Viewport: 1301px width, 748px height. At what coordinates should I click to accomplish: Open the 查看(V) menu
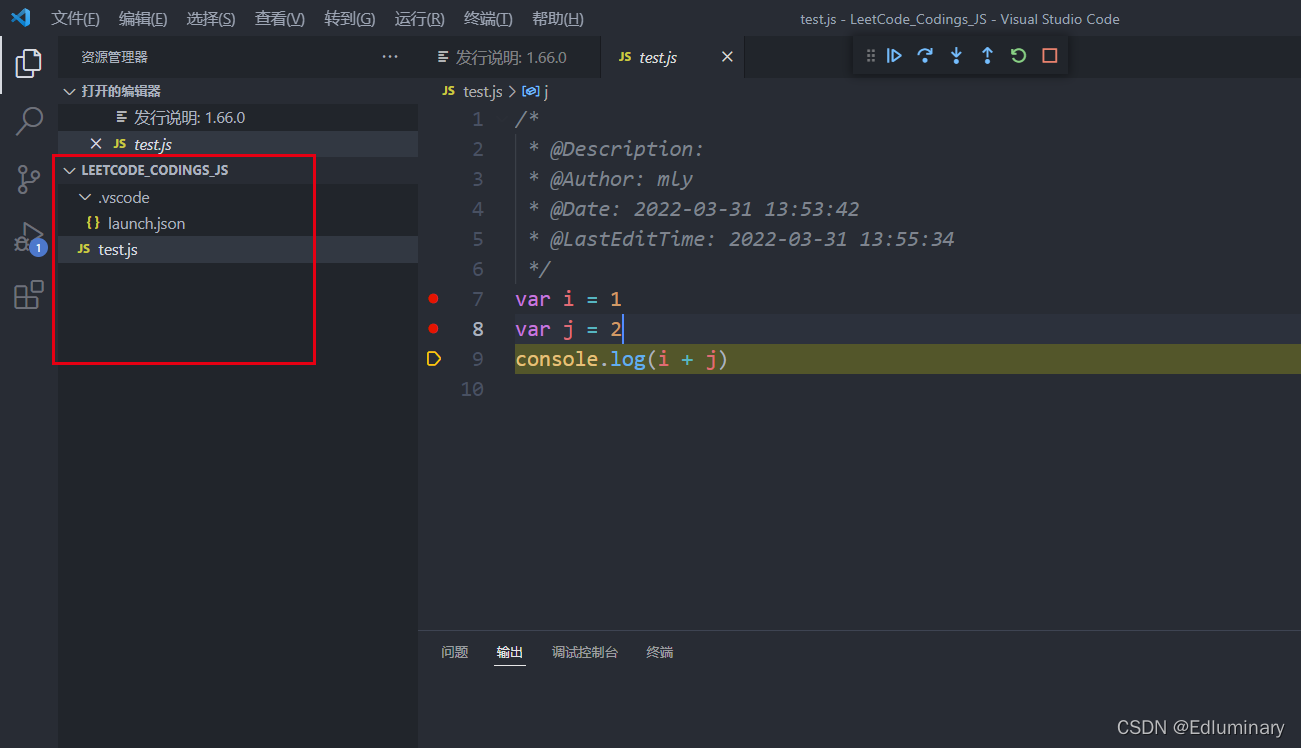pyautogui.click(x=280, y=19)
